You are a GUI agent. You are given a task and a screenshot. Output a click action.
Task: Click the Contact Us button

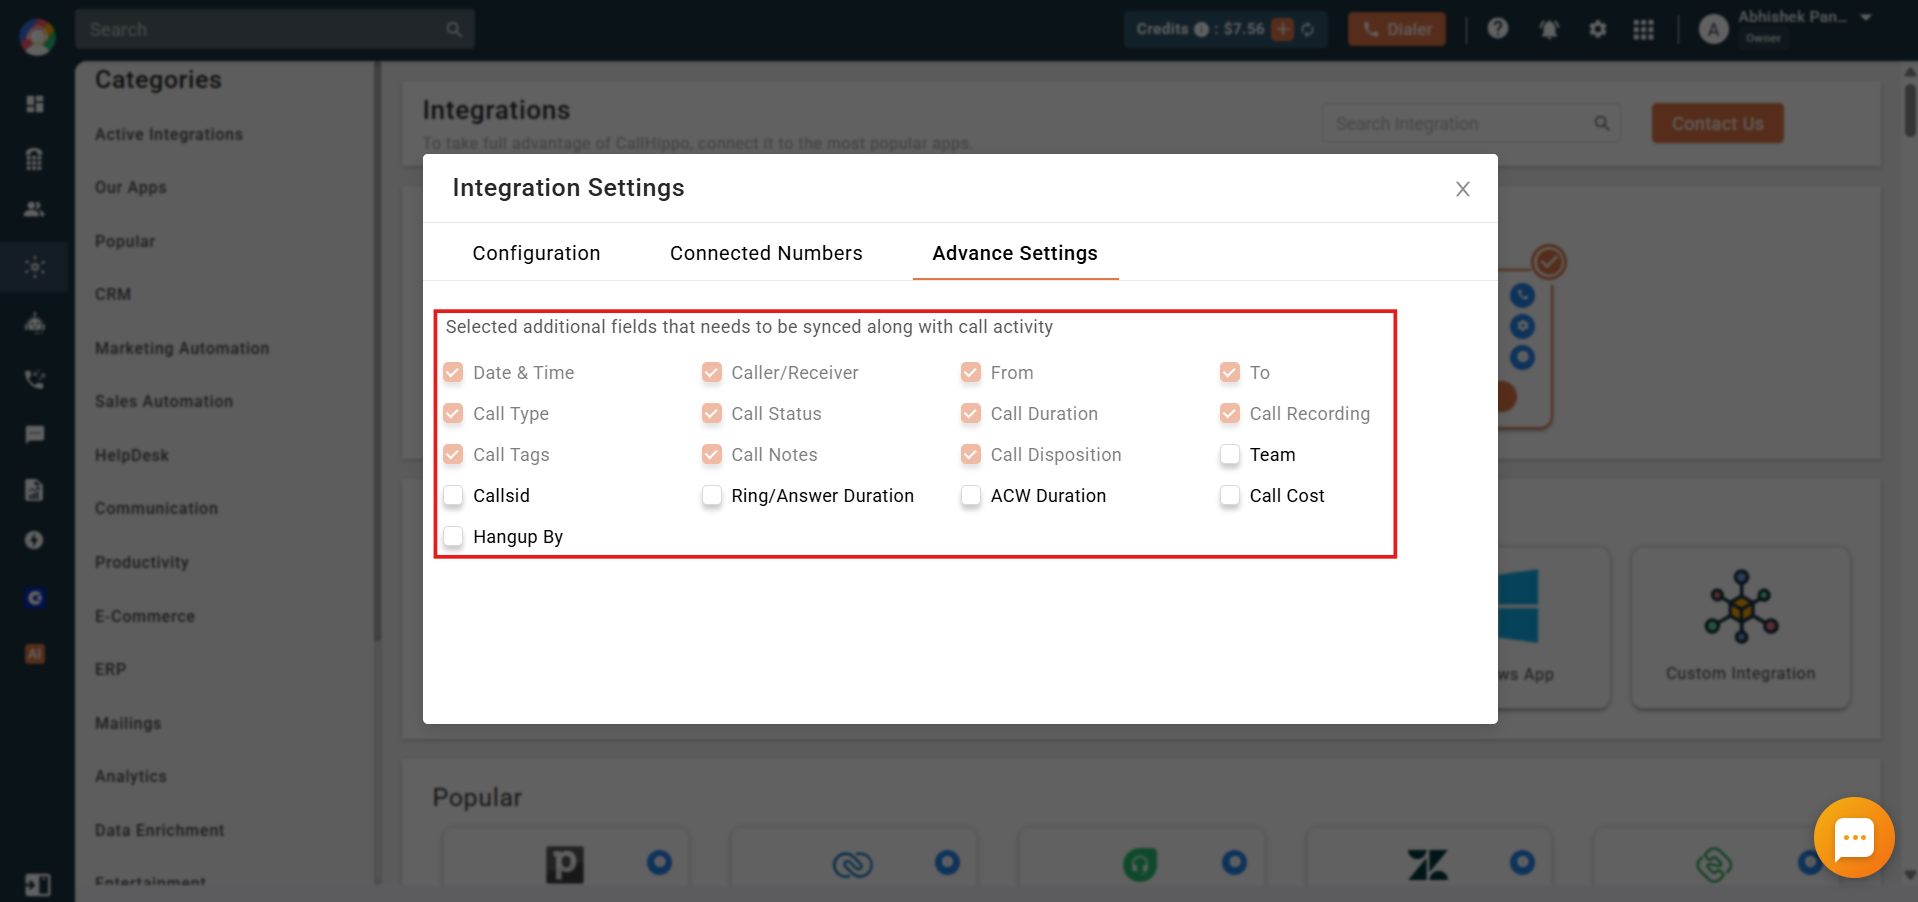tap(1717, 123)
